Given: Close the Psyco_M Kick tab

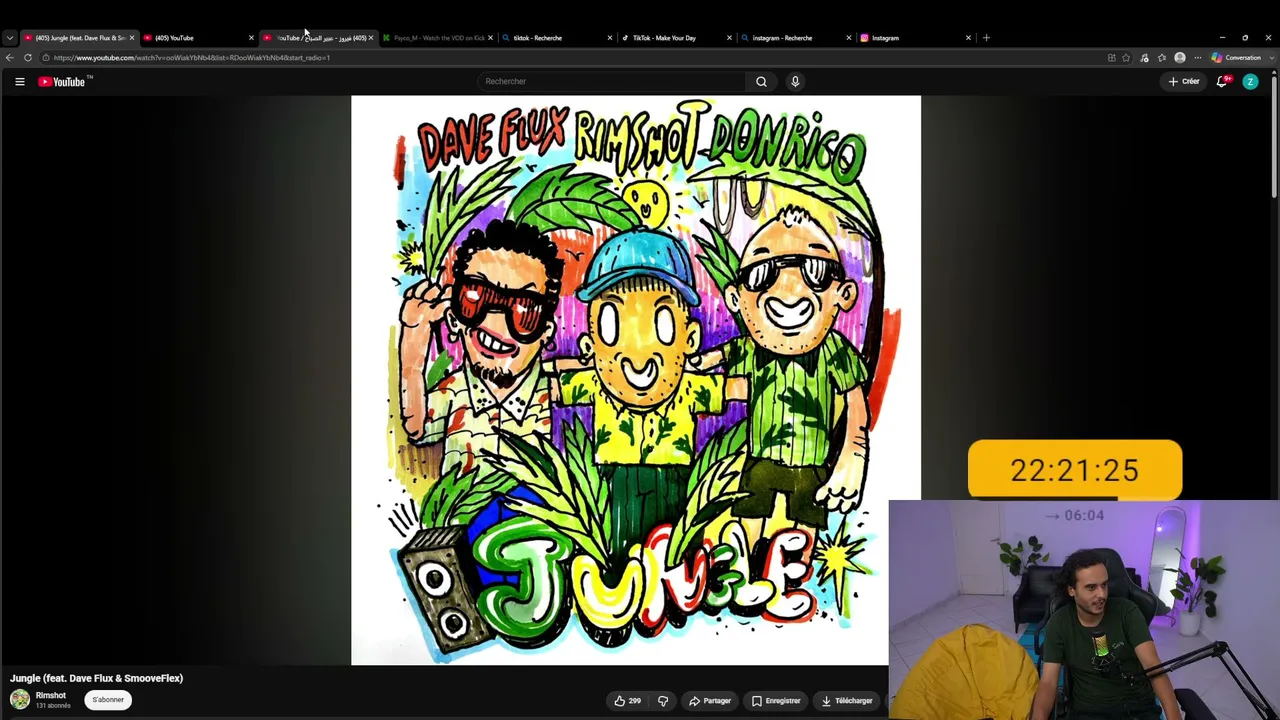Looking at the screenshot, I should pos(490,38).
